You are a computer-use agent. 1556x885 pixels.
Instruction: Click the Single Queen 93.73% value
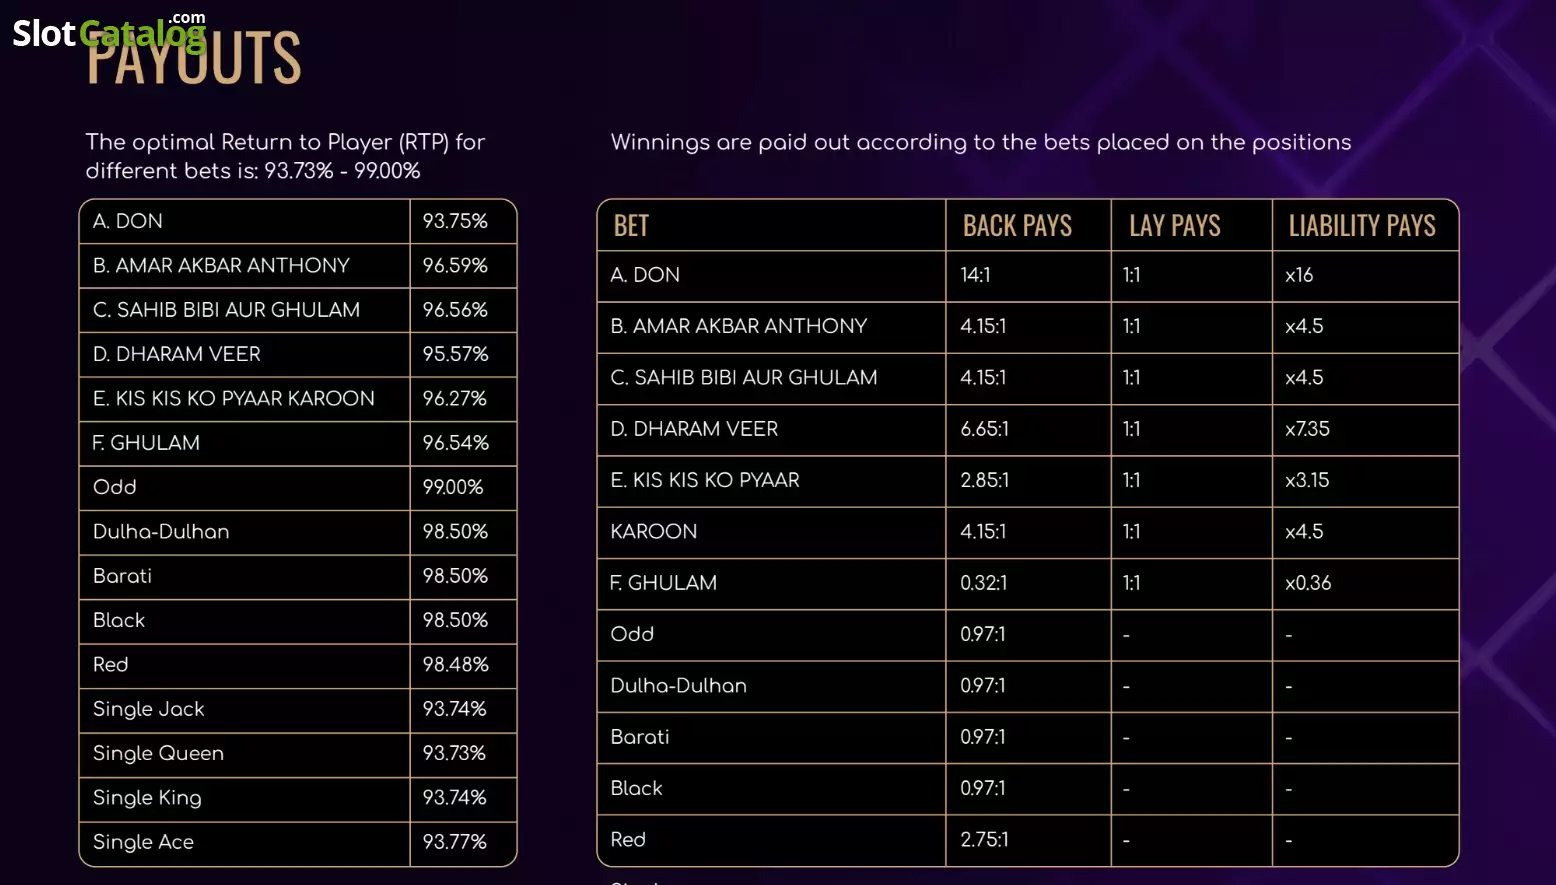[454, 753]
